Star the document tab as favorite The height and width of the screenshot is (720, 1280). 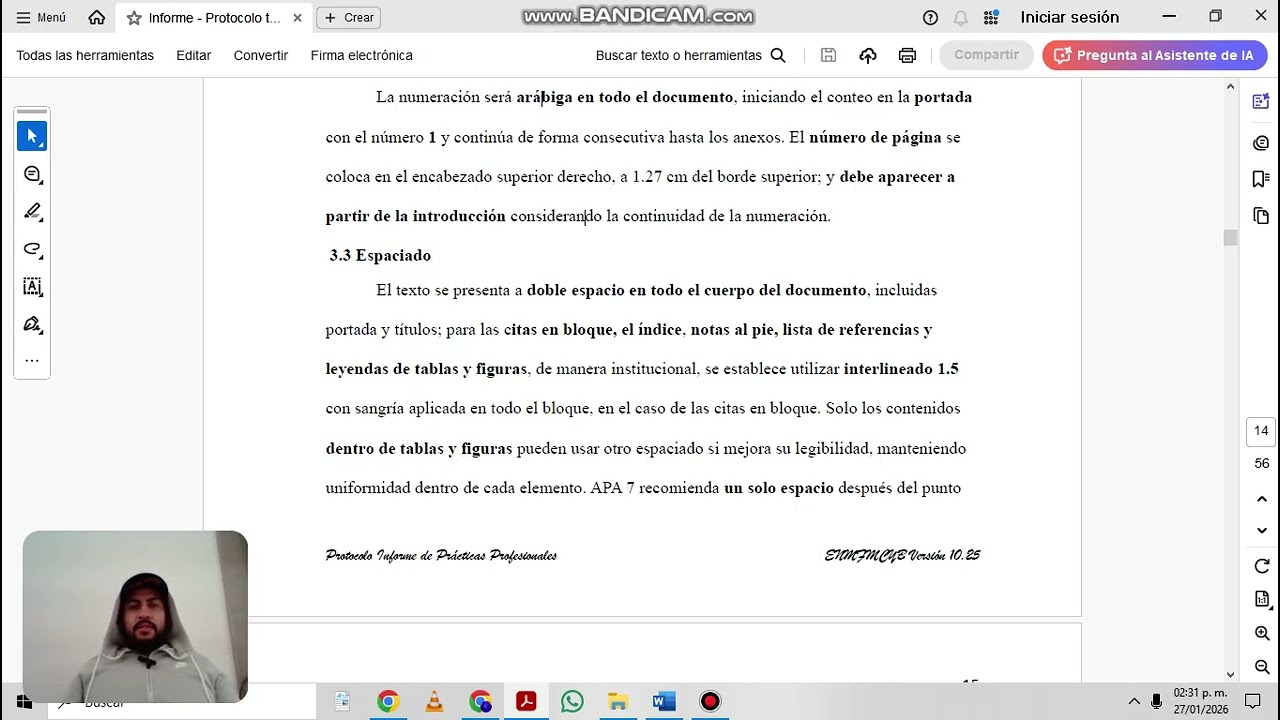pos(134,18)
